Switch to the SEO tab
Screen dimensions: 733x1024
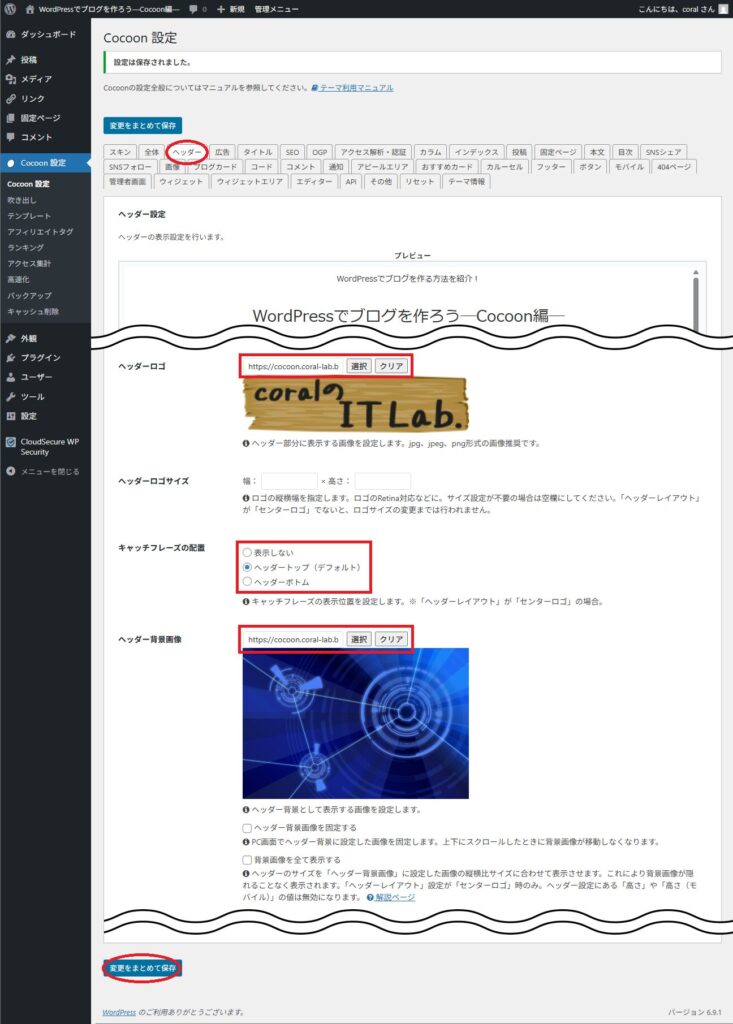[292, 152]
